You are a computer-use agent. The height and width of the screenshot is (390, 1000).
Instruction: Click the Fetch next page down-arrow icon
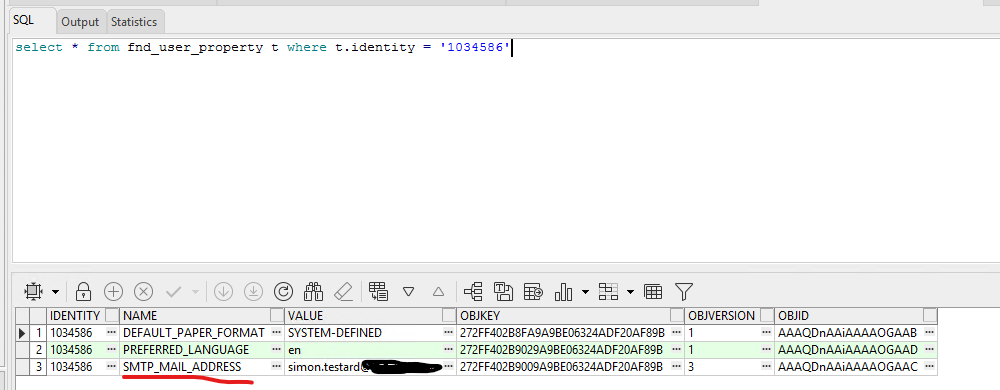(x=223, y=292)
